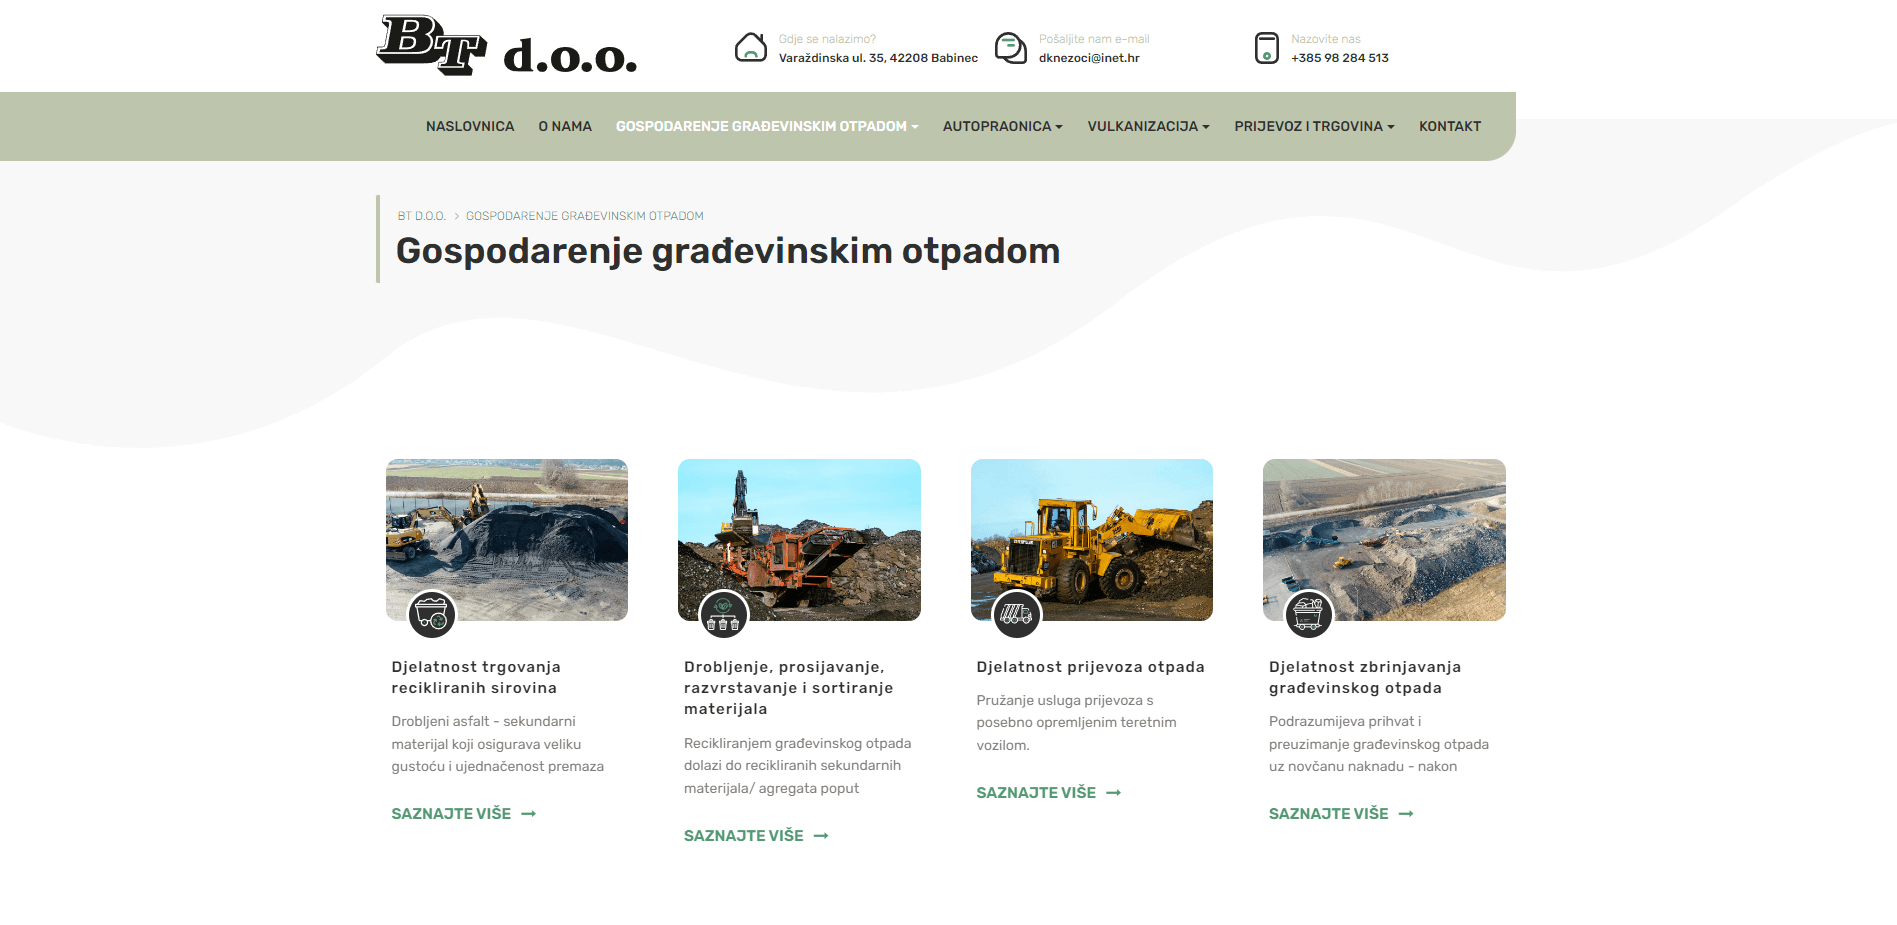This screenshot has height=925, width=1897.
Task: Click title Djelatnost prijevoza otpada
Action: coord(1091,667)
